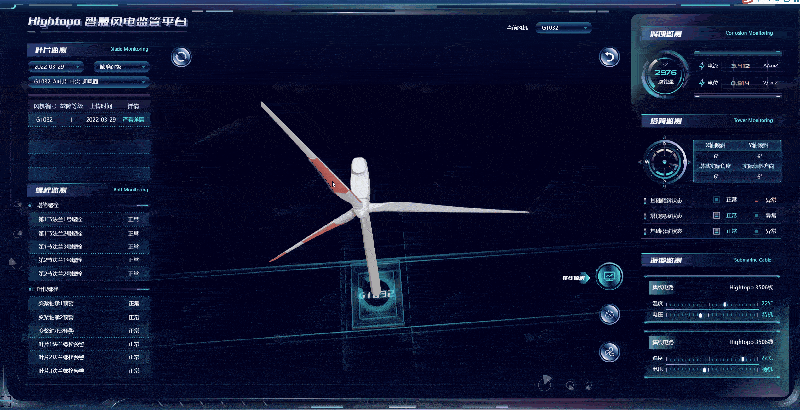Click the G1032 cell in the blade table
The image size is (800, 410).
tap(43, 119)
